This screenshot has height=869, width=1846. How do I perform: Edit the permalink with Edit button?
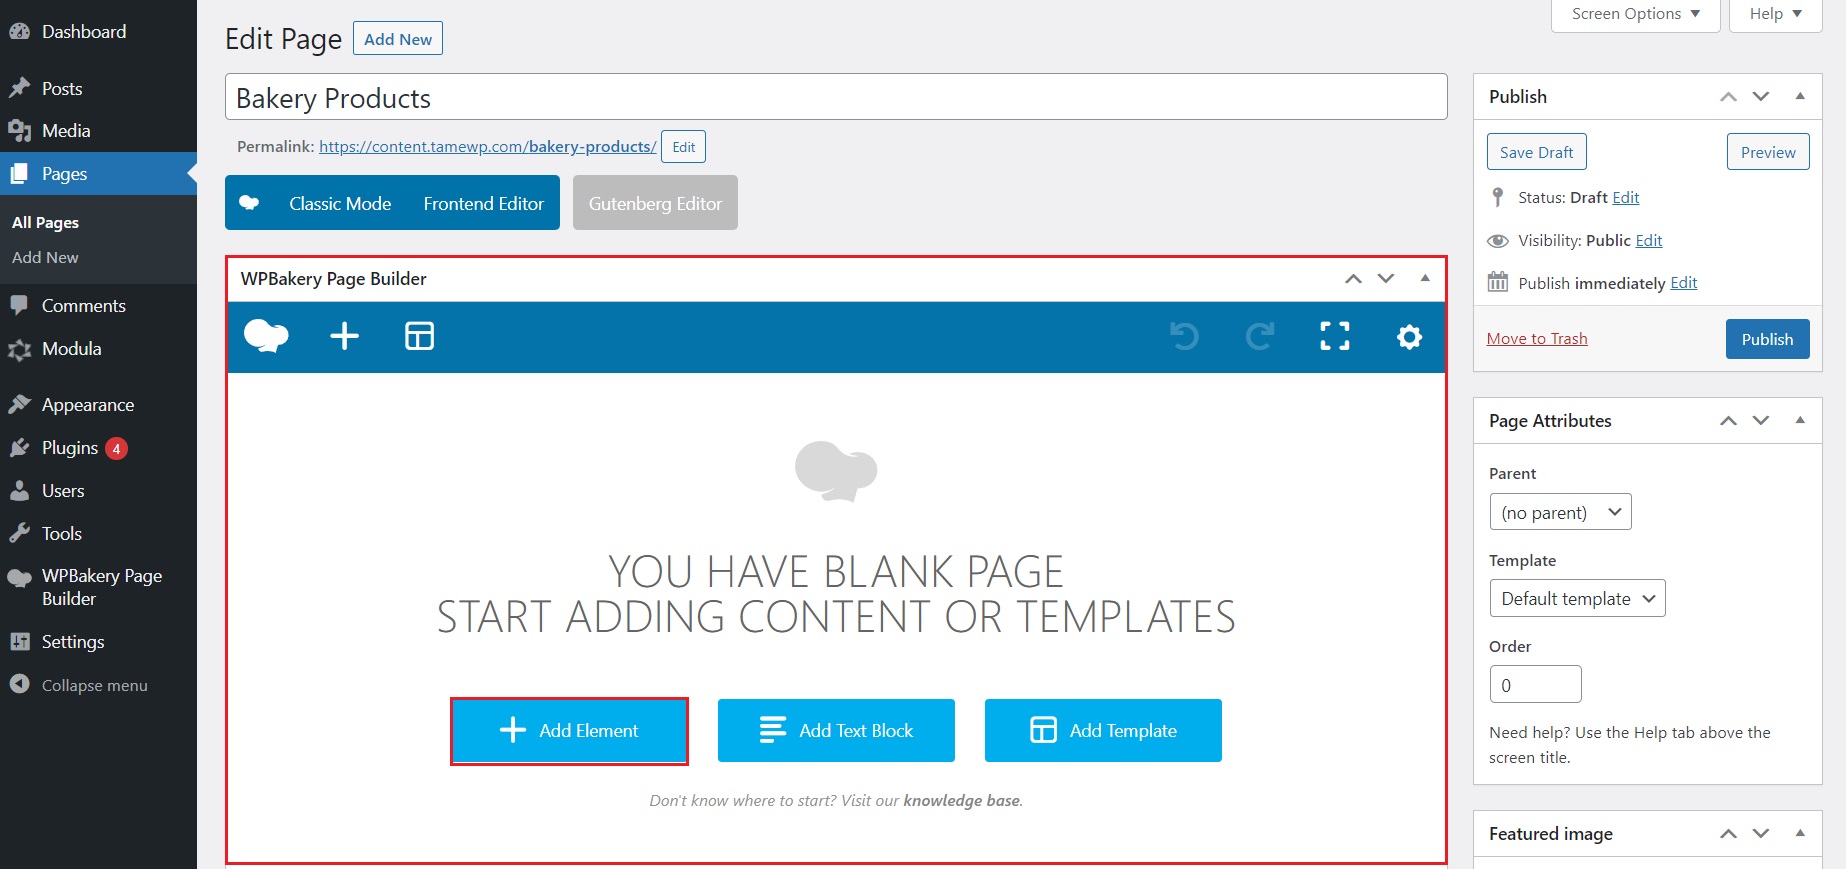tap(684, 147)
